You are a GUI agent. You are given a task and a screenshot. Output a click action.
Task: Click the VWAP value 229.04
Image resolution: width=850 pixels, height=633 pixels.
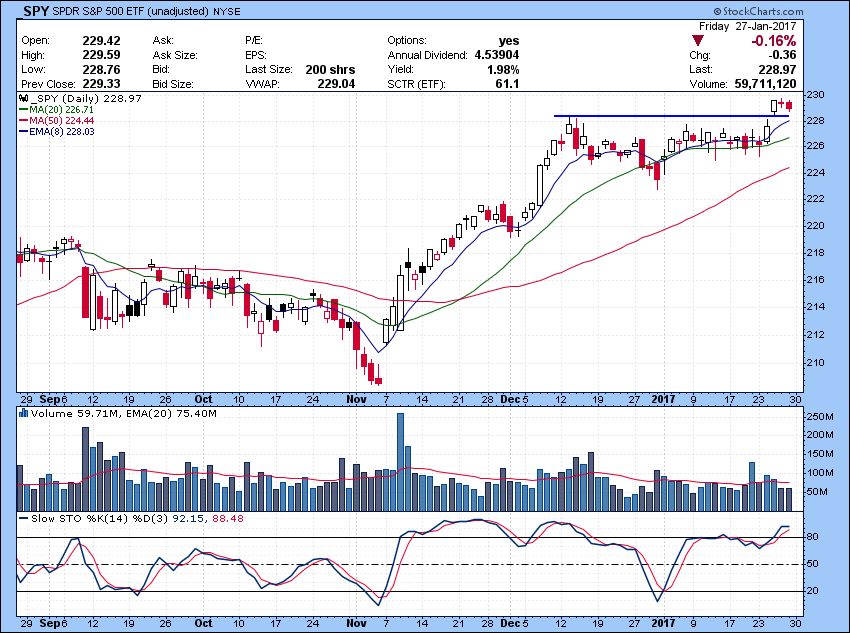tap(336, 84)
